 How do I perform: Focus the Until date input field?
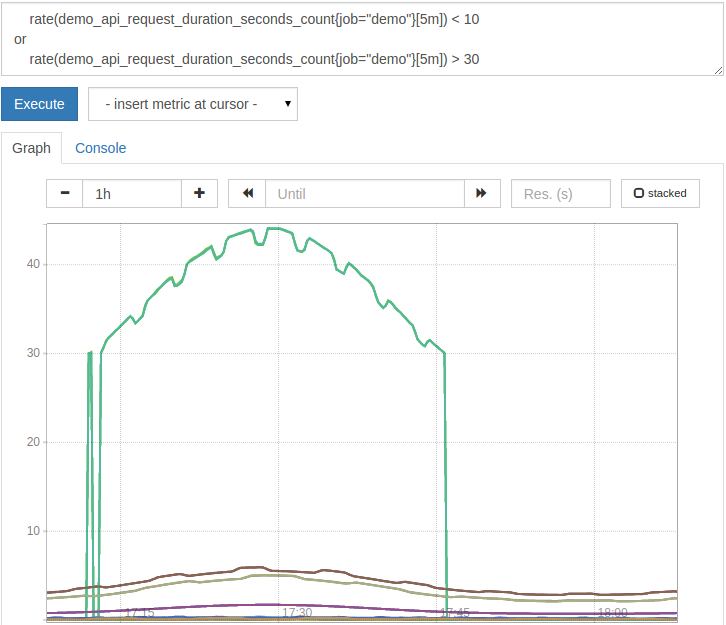(x=365, y=194)
